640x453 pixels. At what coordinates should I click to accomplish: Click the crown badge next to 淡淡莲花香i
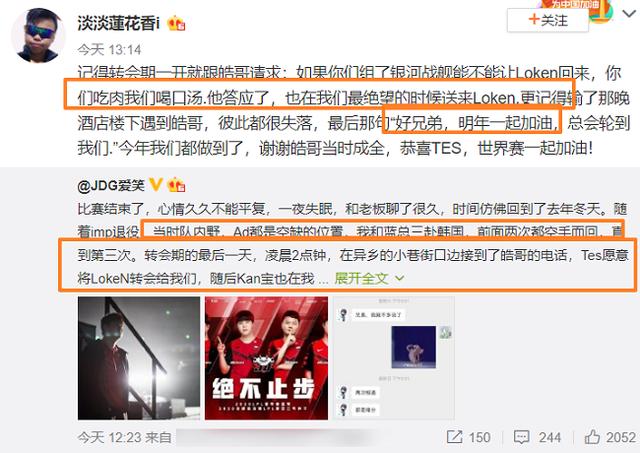(176, 23)
